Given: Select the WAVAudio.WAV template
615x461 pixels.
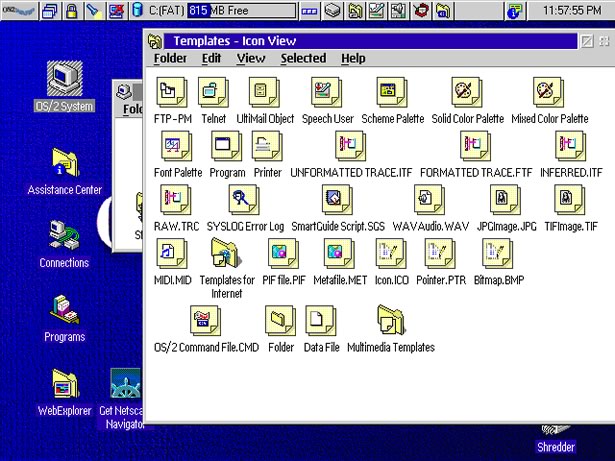Looking at the screenshot, I should point(430,201).
